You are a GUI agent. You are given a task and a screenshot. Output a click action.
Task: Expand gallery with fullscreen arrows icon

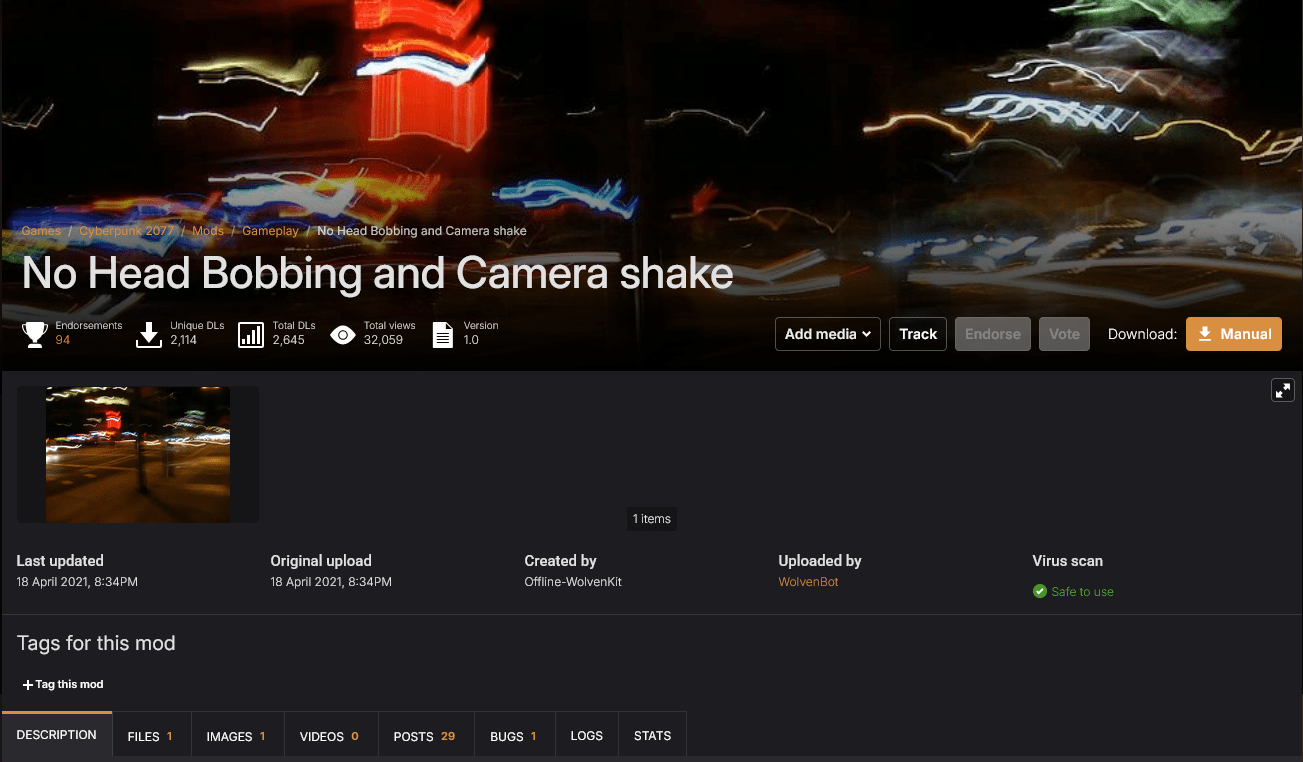click(1283, 391)
